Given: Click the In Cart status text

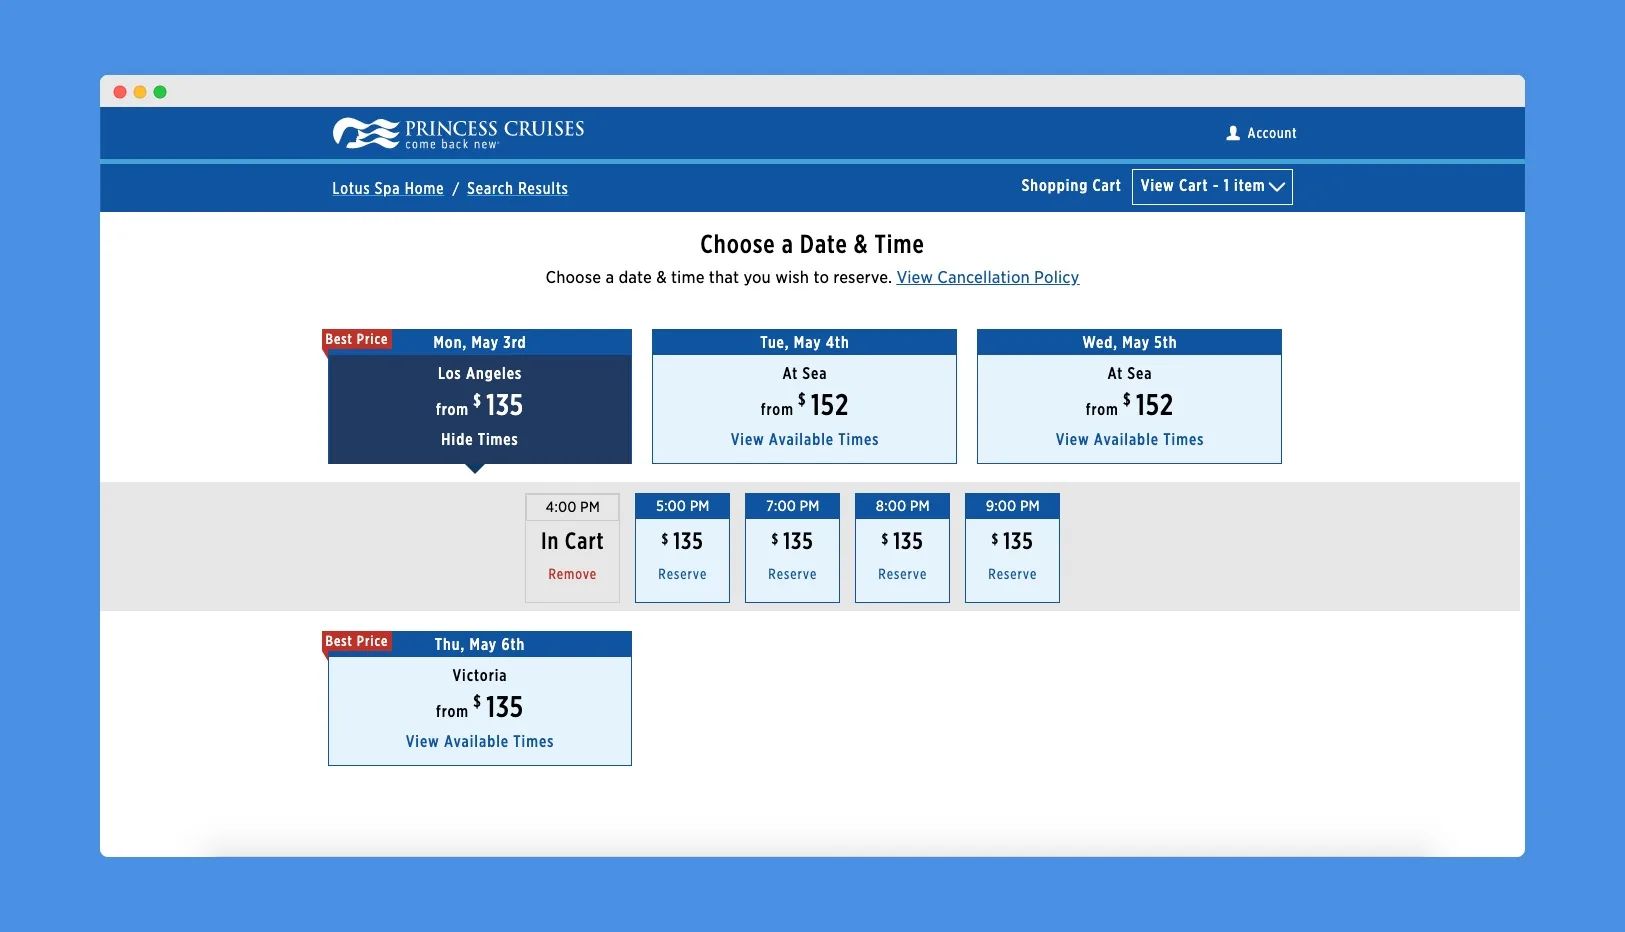Looking at the screenshot, I should (572, 541).
